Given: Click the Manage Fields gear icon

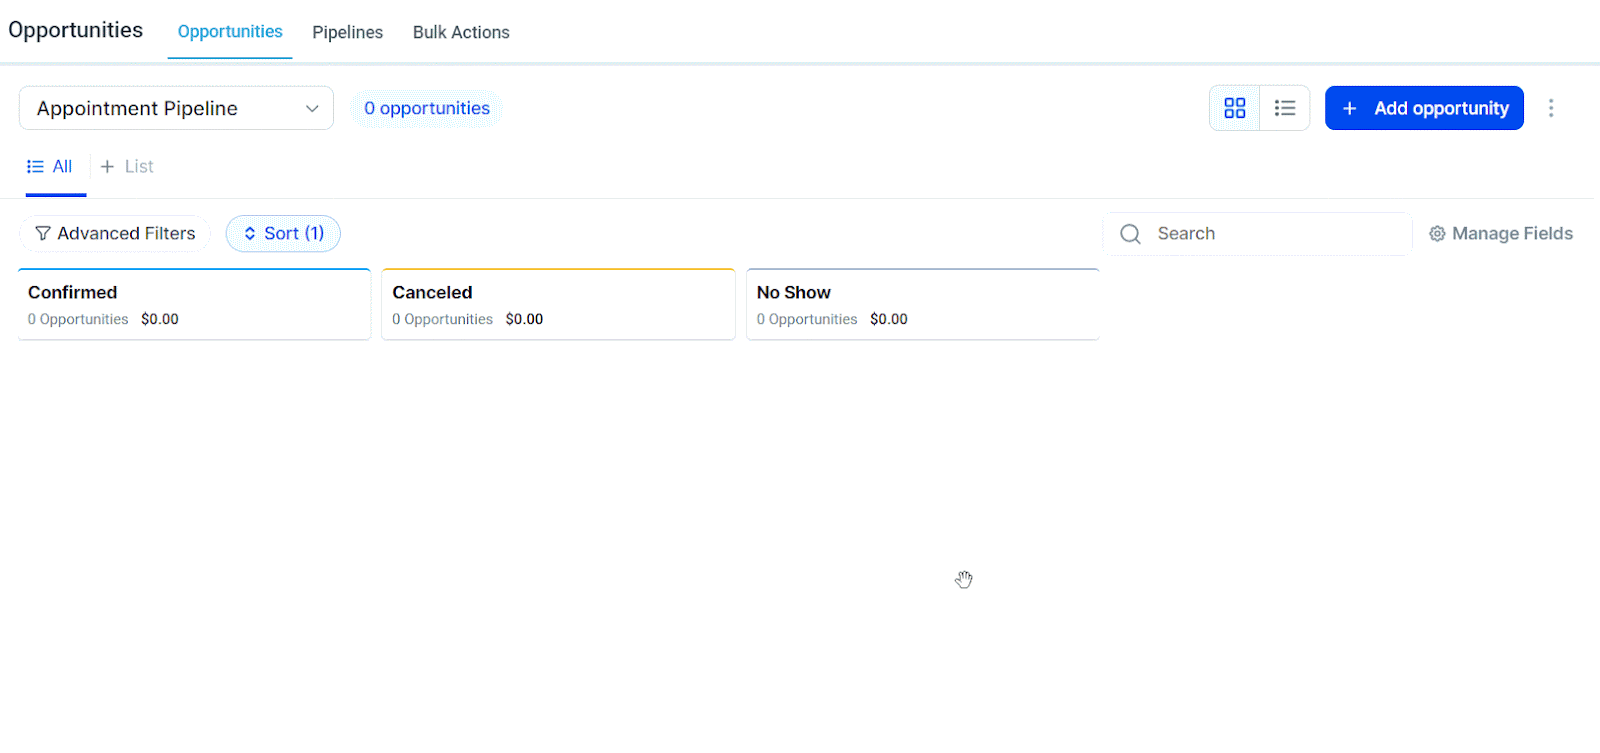Looking at the screenshot, I should point(1437,234).
